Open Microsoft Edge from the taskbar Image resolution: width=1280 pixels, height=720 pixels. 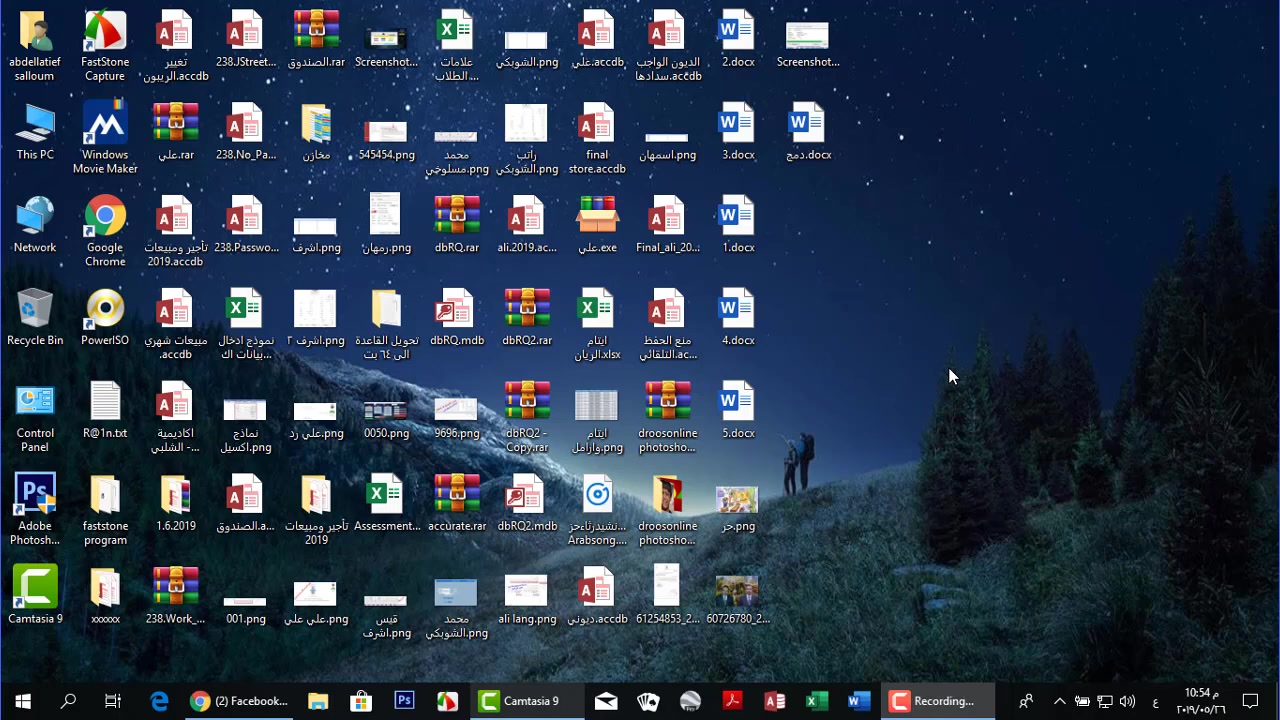[160, 701]
